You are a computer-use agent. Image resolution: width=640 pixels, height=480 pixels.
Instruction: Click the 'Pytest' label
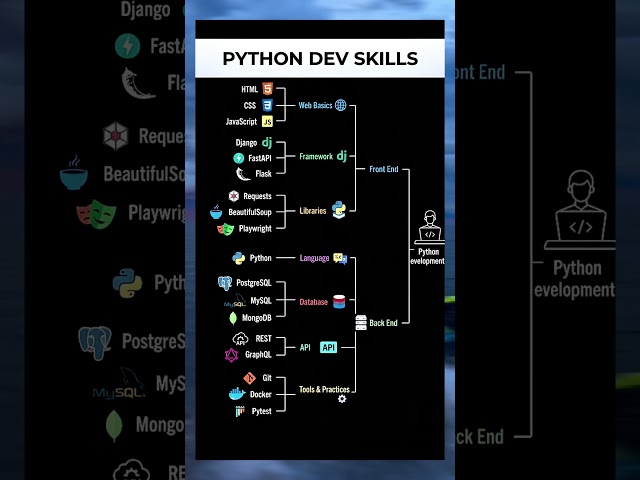(x=262, y=411)
